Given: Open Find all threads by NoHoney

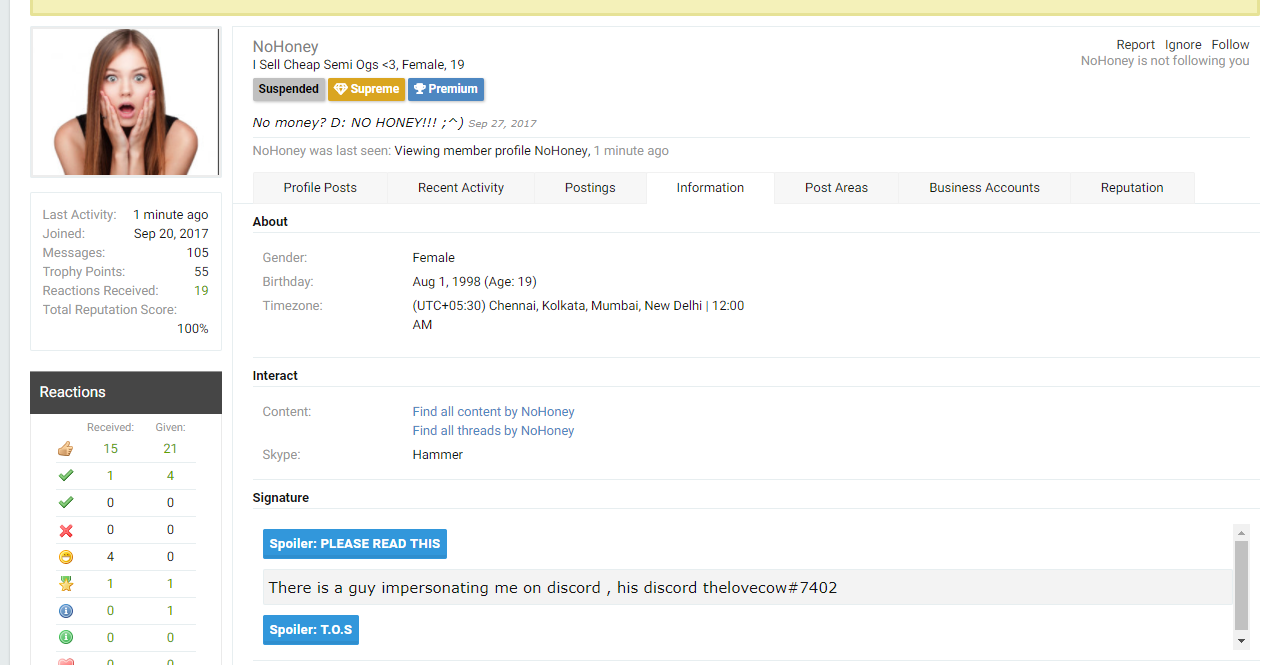Looking at the screenshot, I should (x=493, y=431).
